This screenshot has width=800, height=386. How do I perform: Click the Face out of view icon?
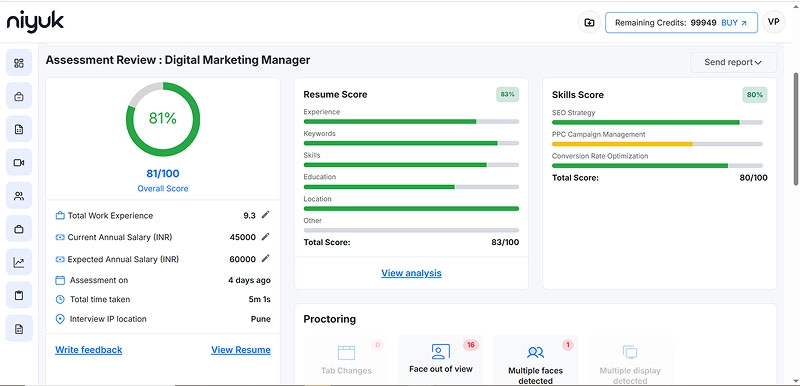click(441, 351)
